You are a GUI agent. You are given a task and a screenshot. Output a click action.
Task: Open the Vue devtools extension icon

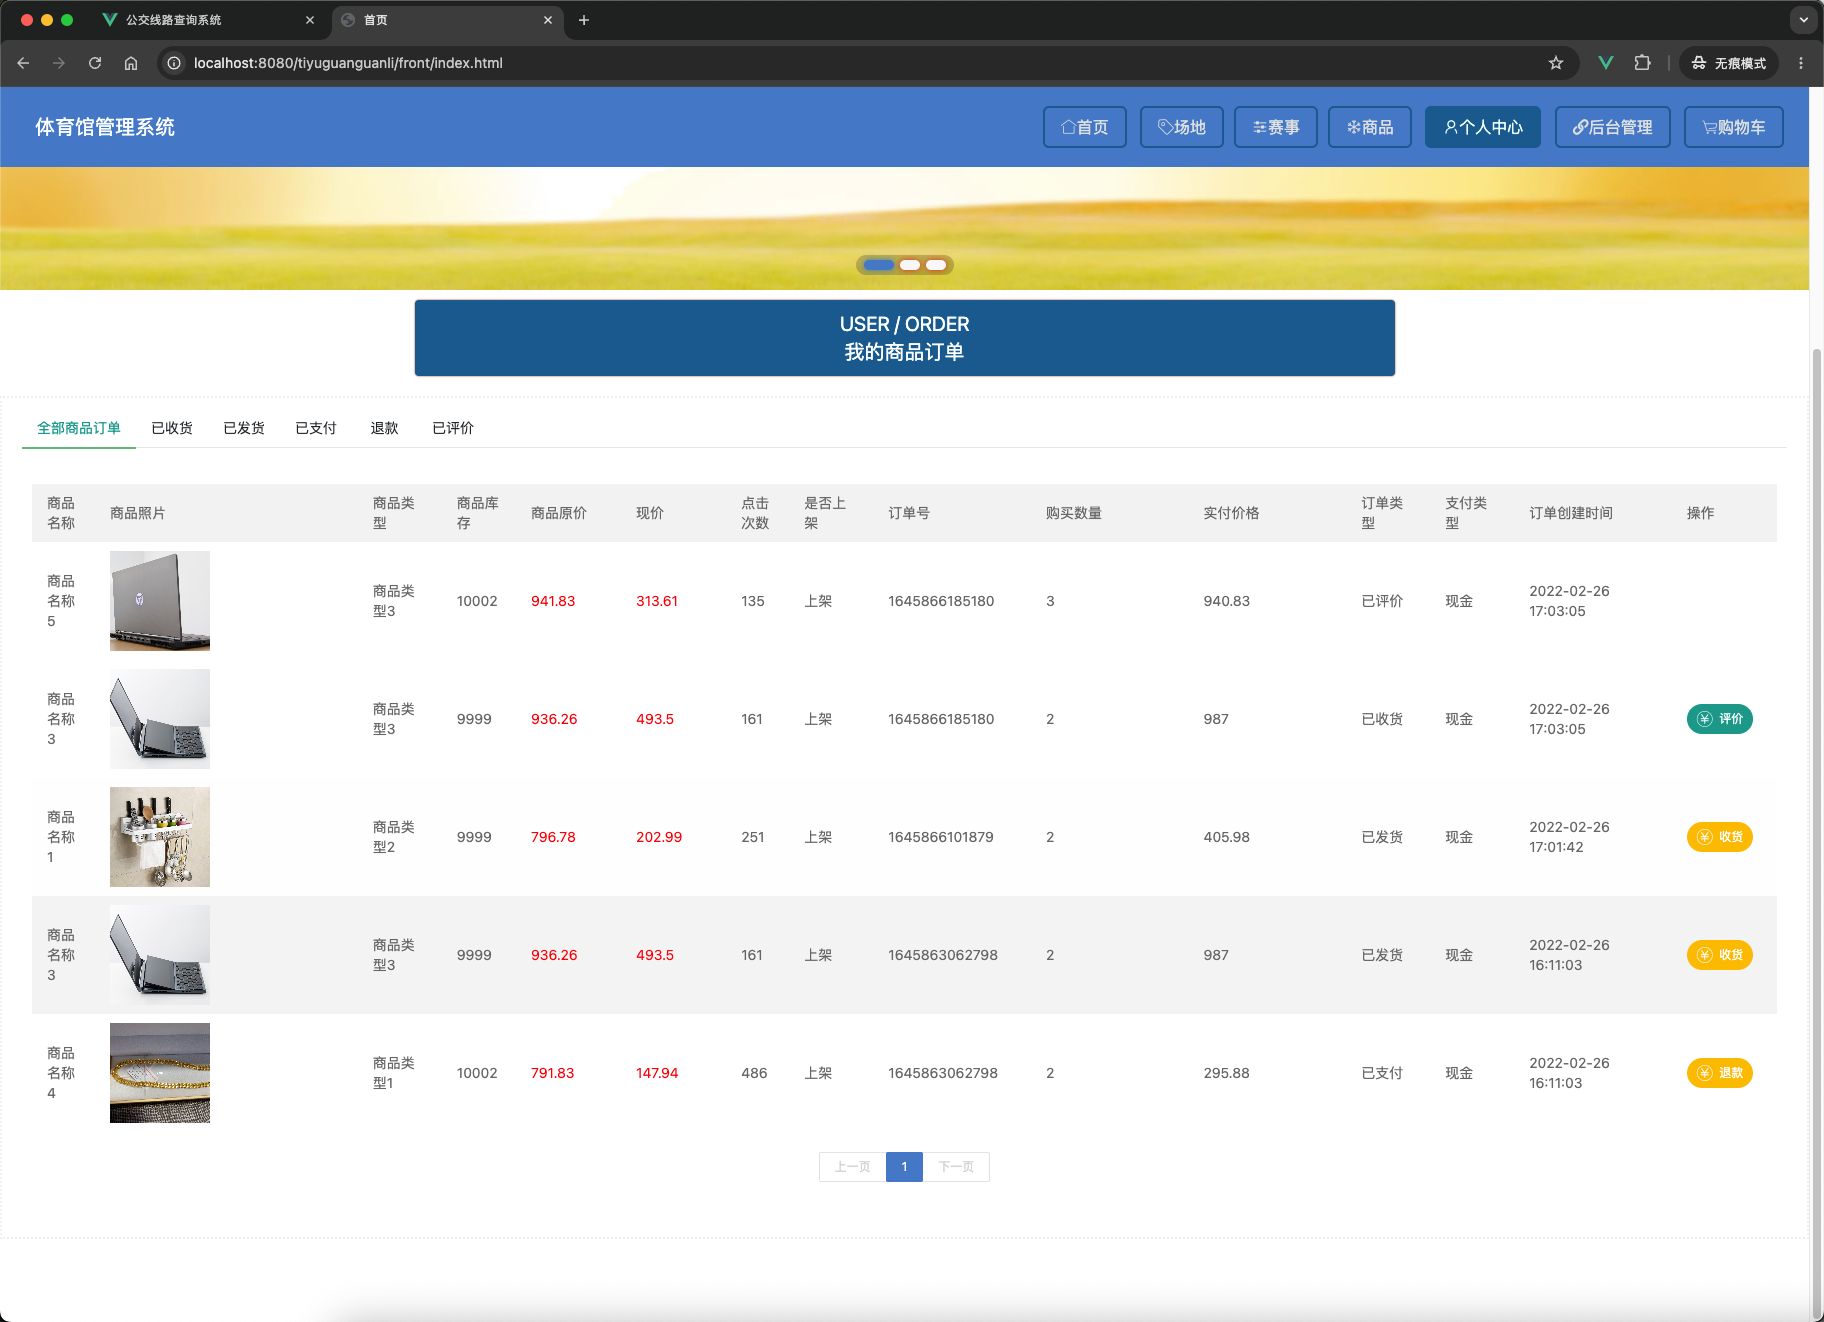click(x=1606, y=63)
